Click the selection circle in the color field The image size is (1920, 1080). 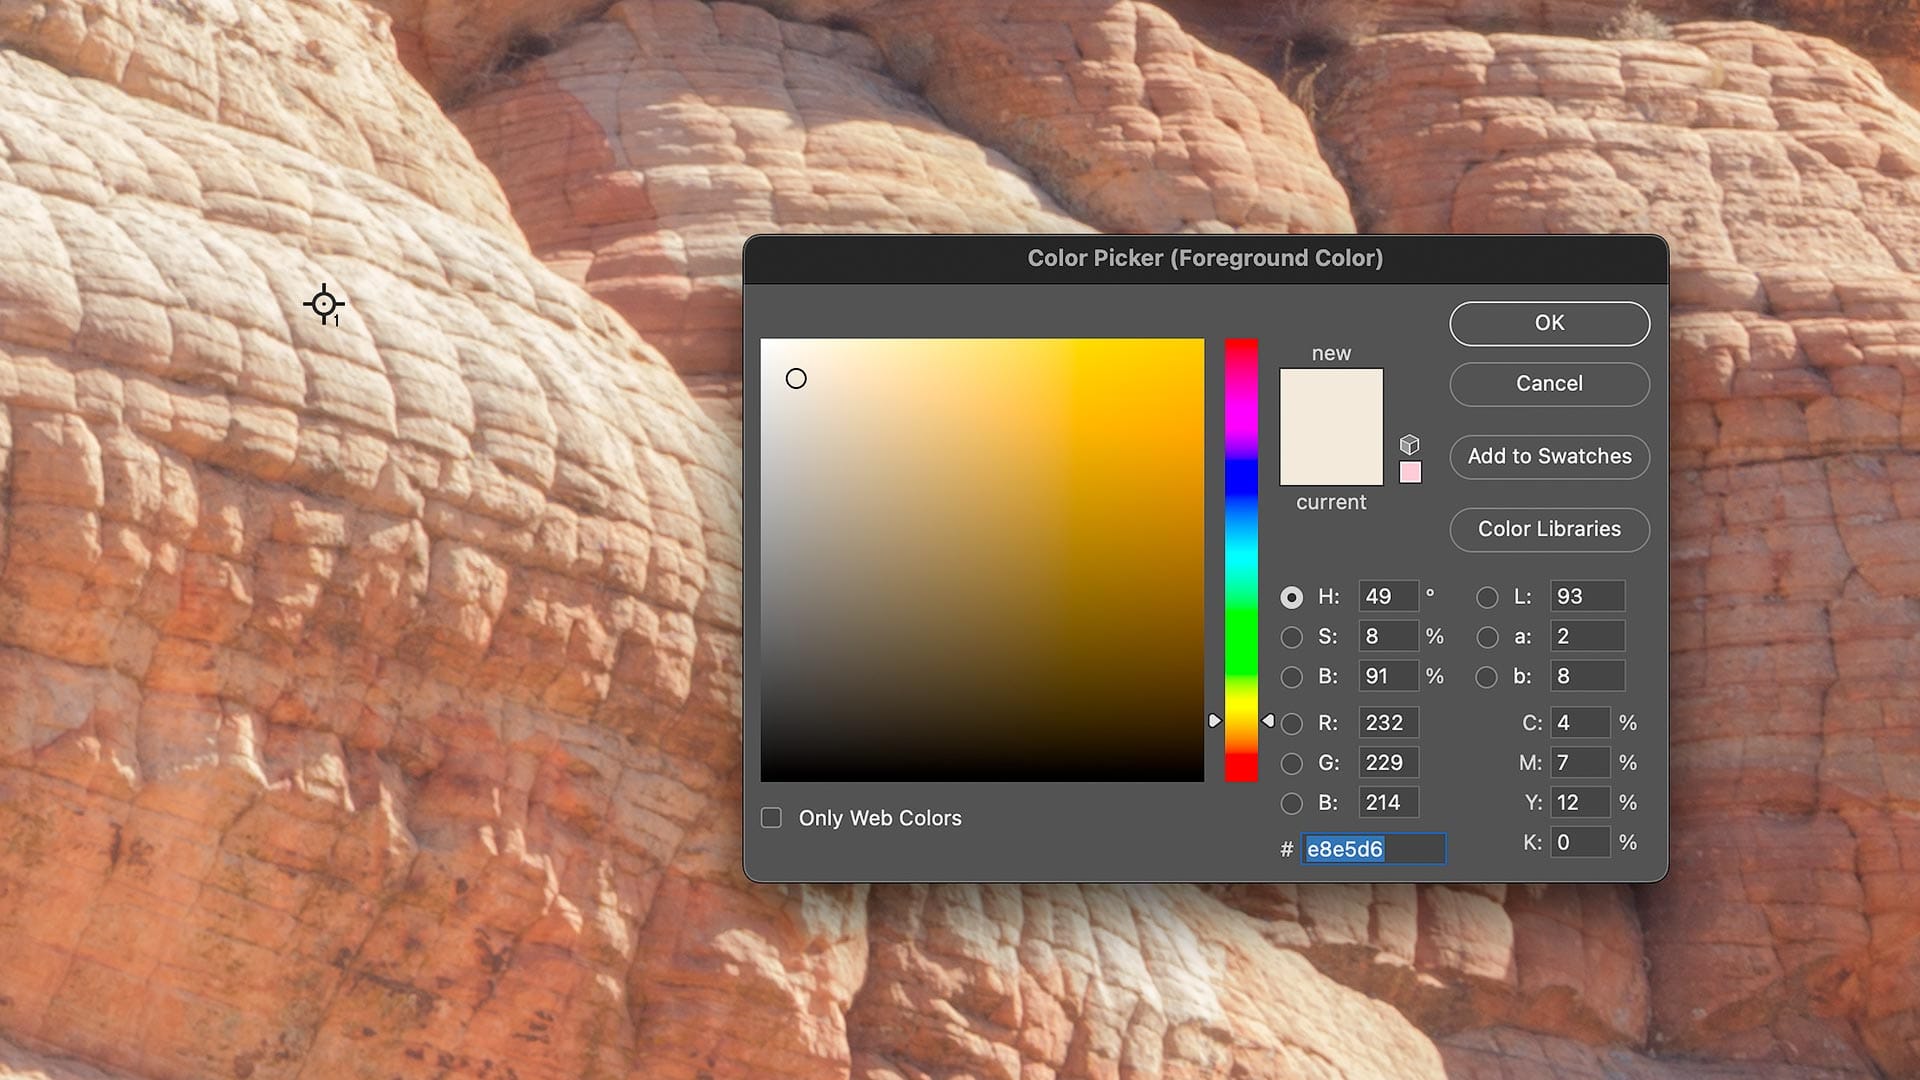click(796, 378)
